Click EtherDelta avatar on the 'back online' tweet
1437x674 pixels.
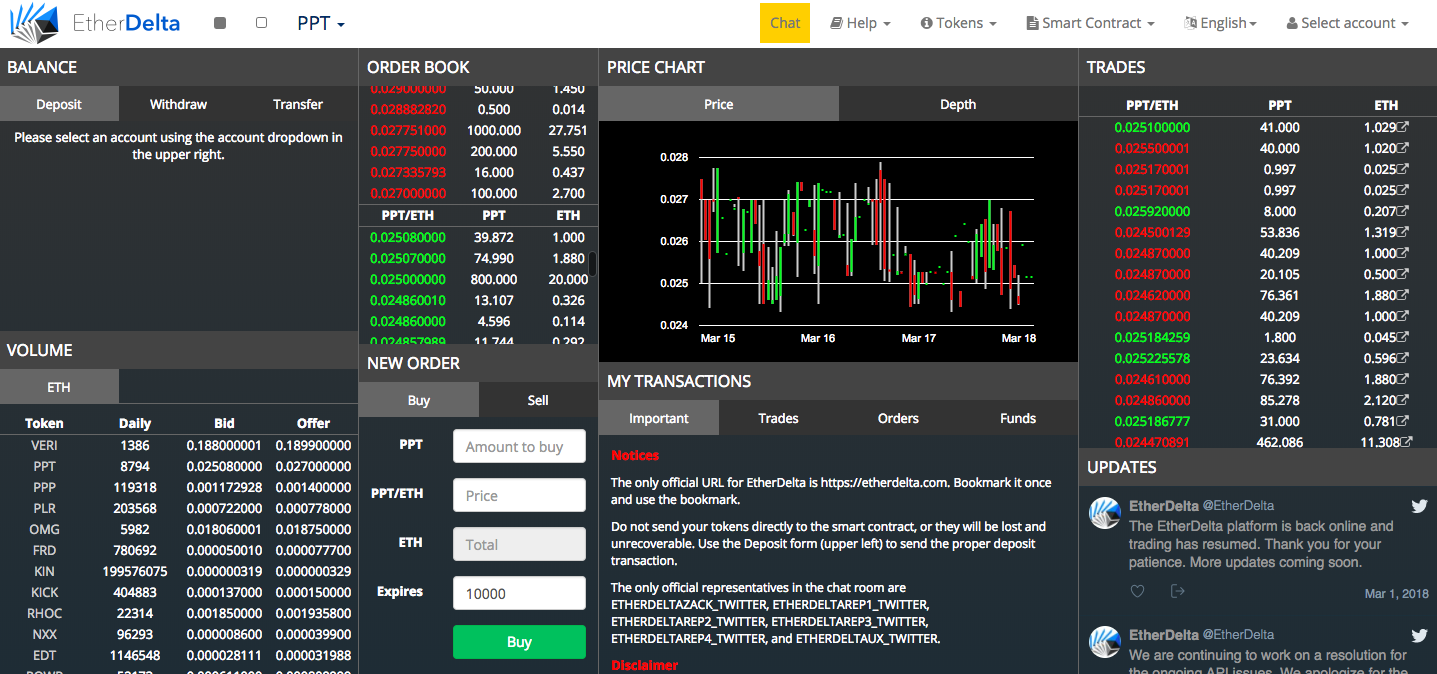1105,513
